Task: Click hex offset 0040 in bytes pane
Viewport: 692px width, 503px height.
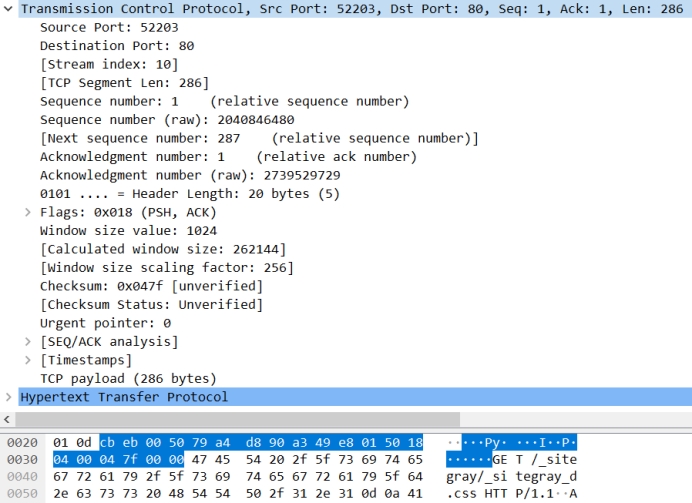Action: coord(21,476)
